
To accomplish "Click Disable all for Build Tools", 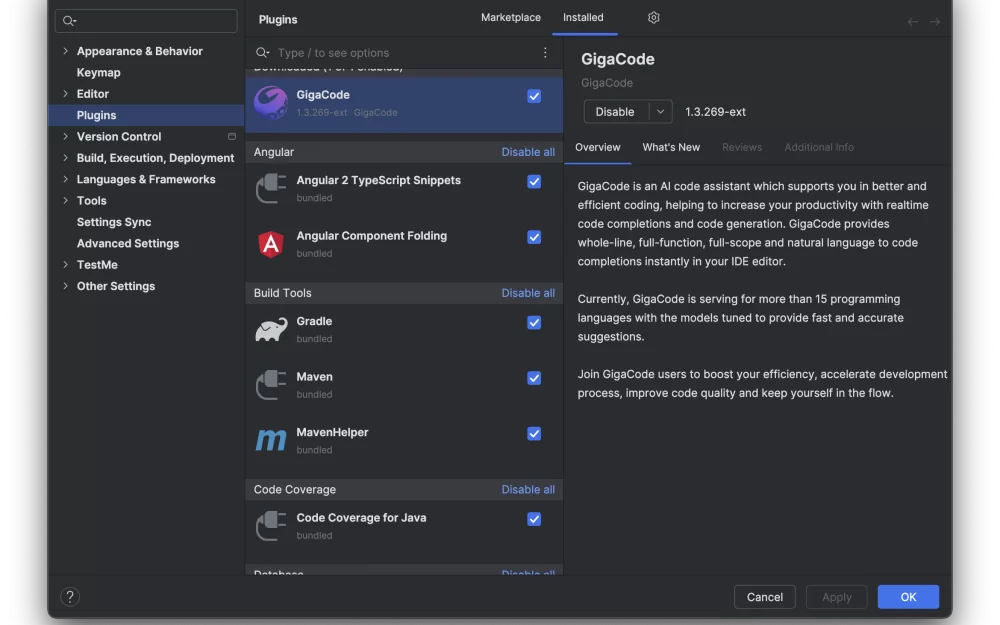I will pos(528,293).
